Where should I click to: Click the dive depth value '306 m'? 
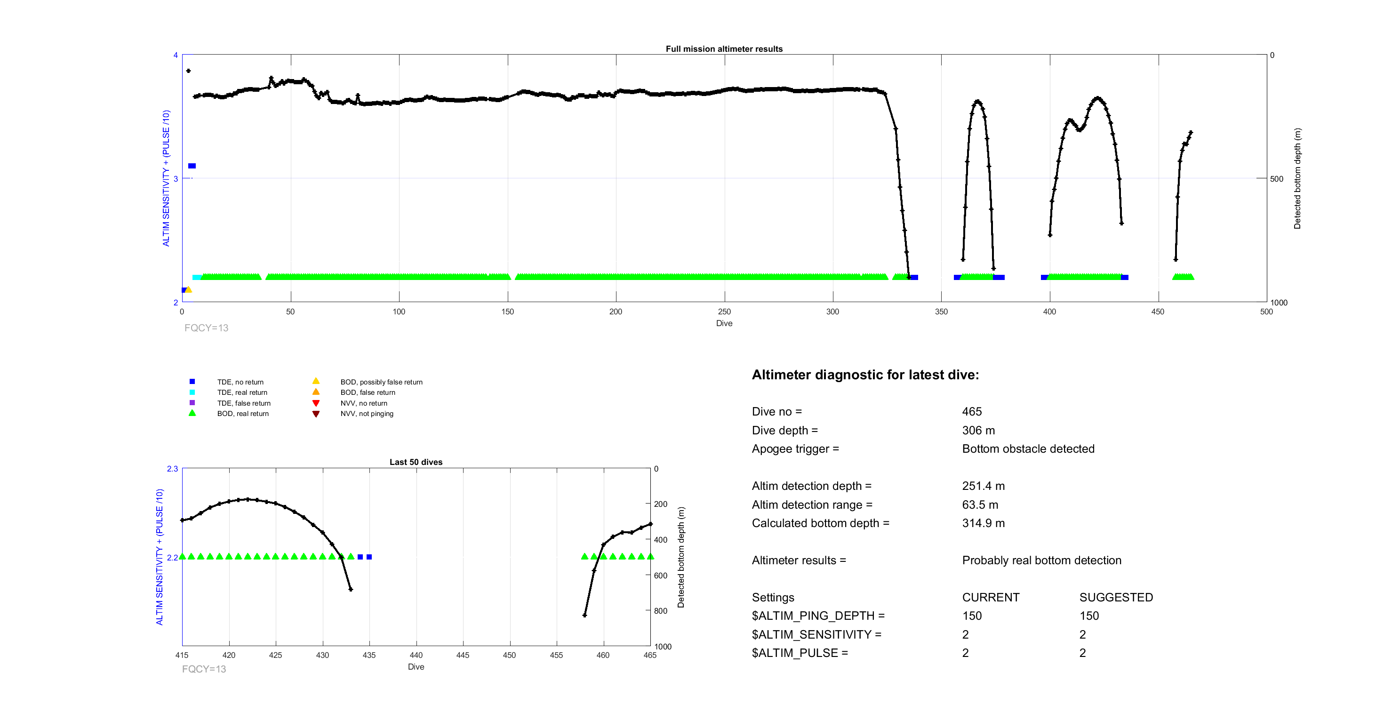[979, 430]
